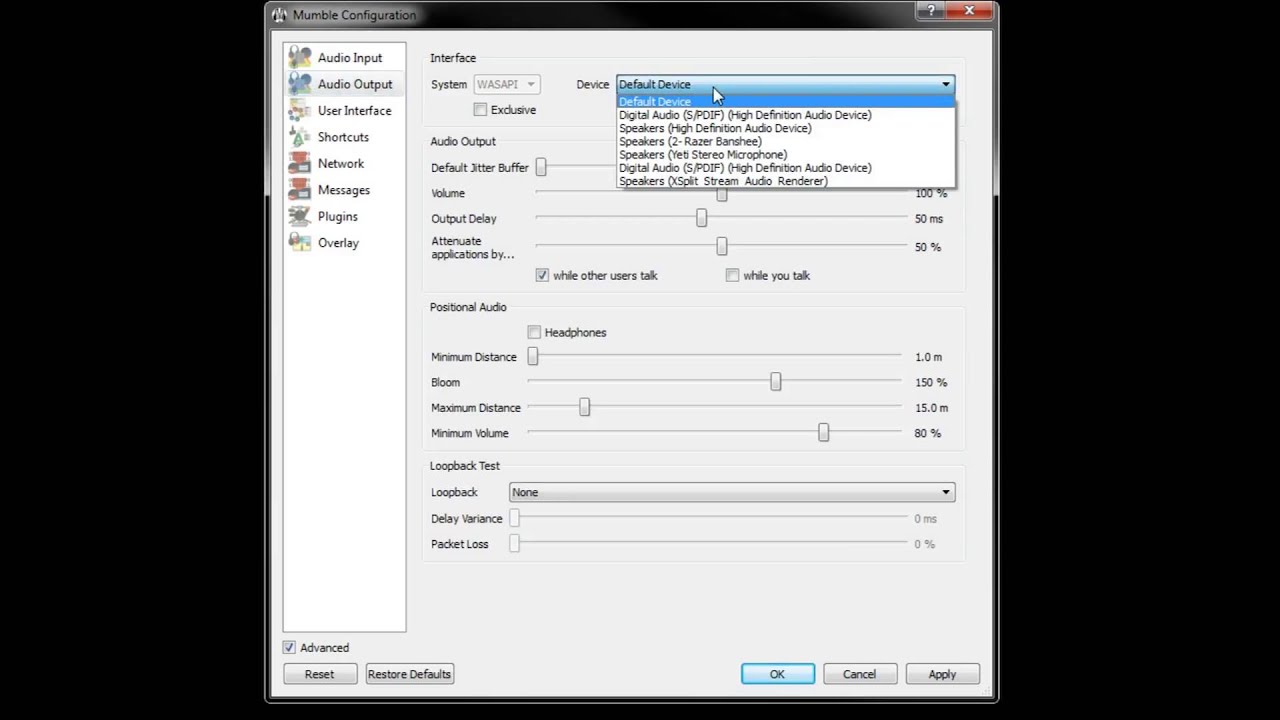
Task: Click the Output Delay slider handle
Action: pyautogui.click(x=701, y=218)
